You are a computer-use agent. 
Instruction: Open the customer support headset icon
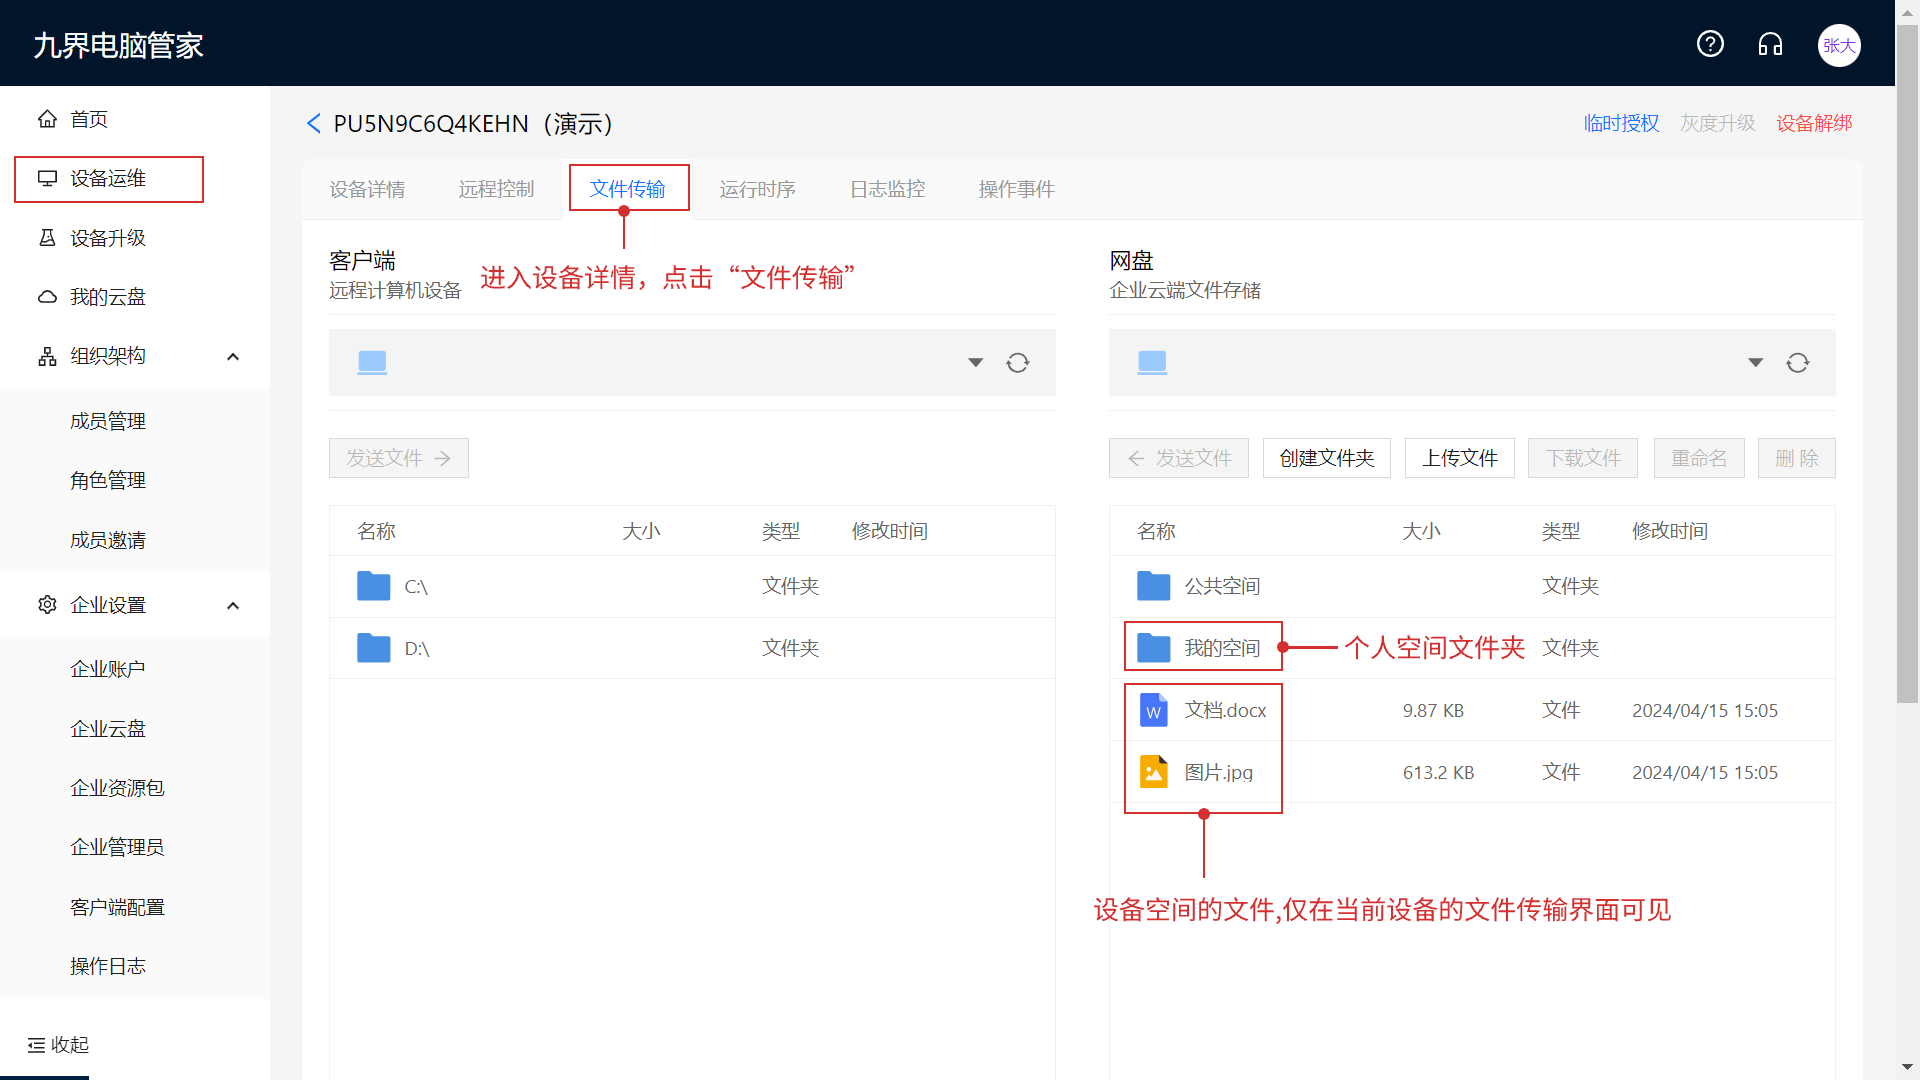[1770, 44]
